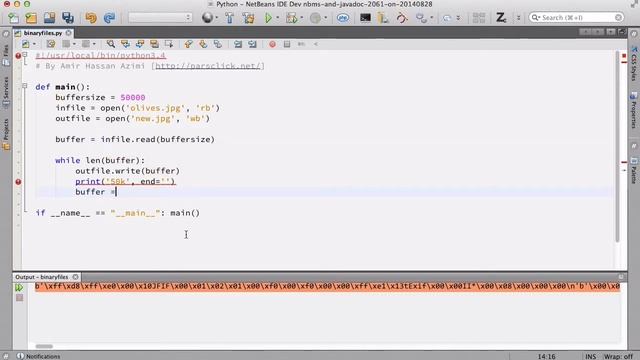Click the PHP oval toolbar icon

pos(343,18)
